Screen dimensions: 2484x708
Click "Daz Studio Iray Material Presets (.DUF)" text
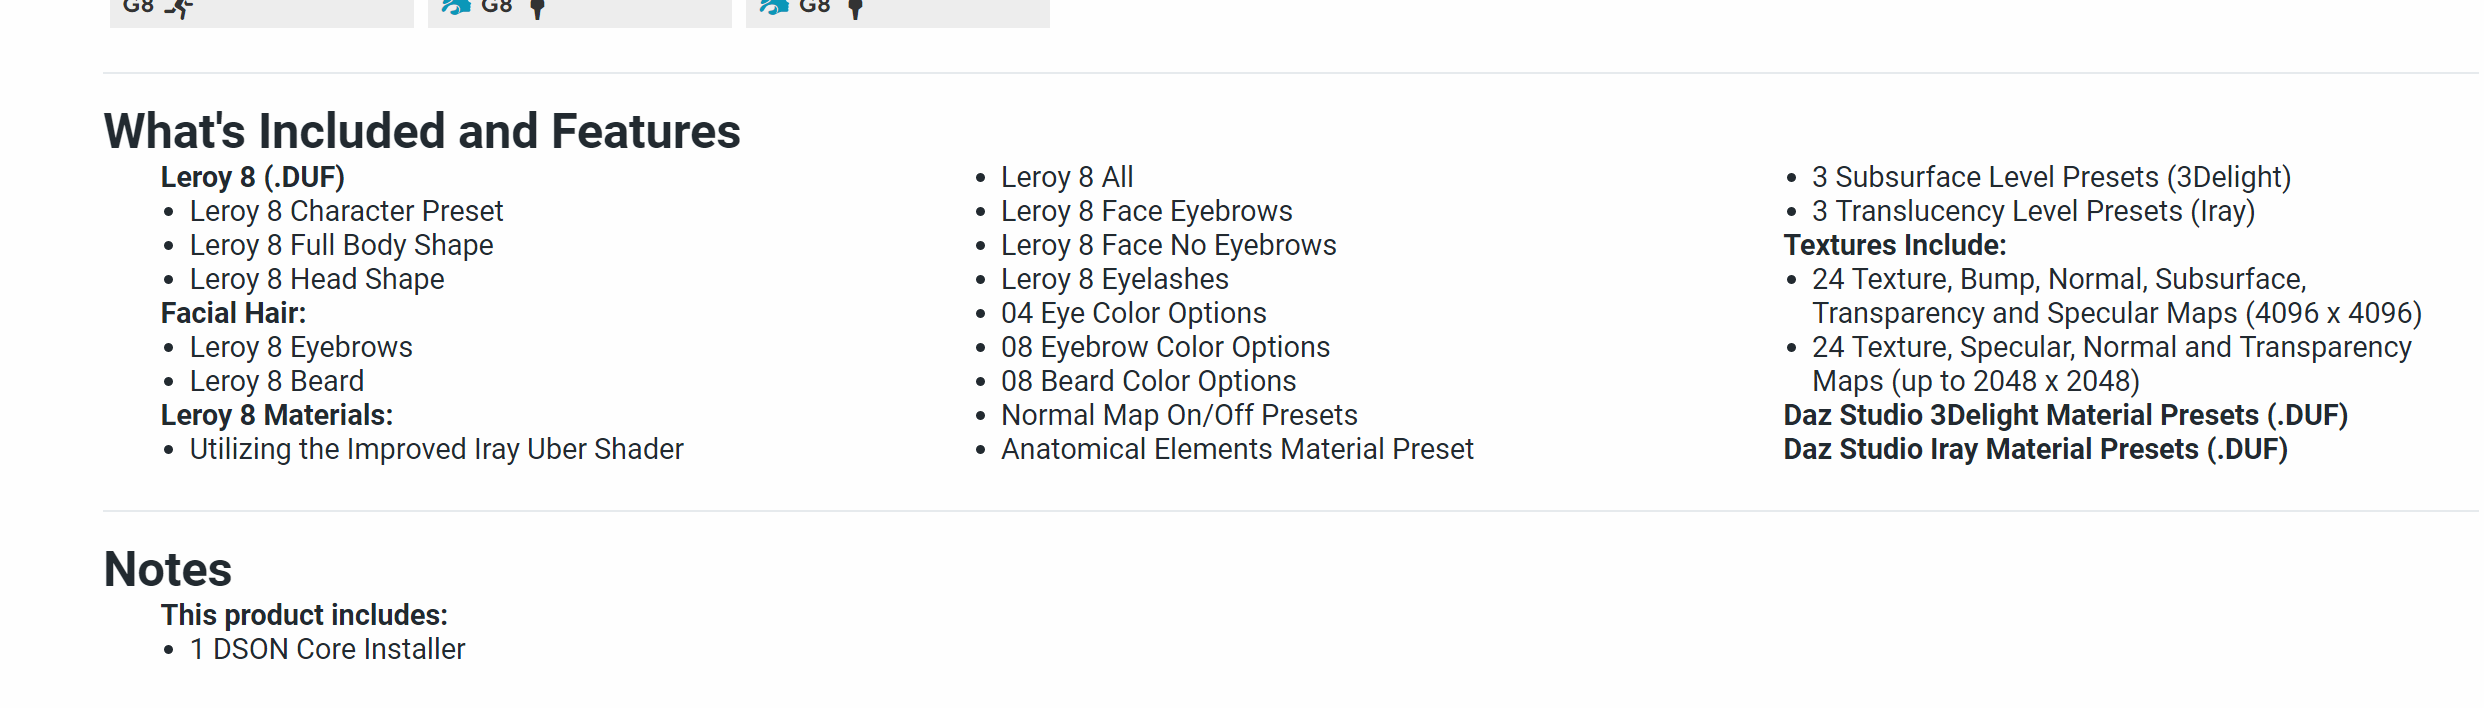2035,449
